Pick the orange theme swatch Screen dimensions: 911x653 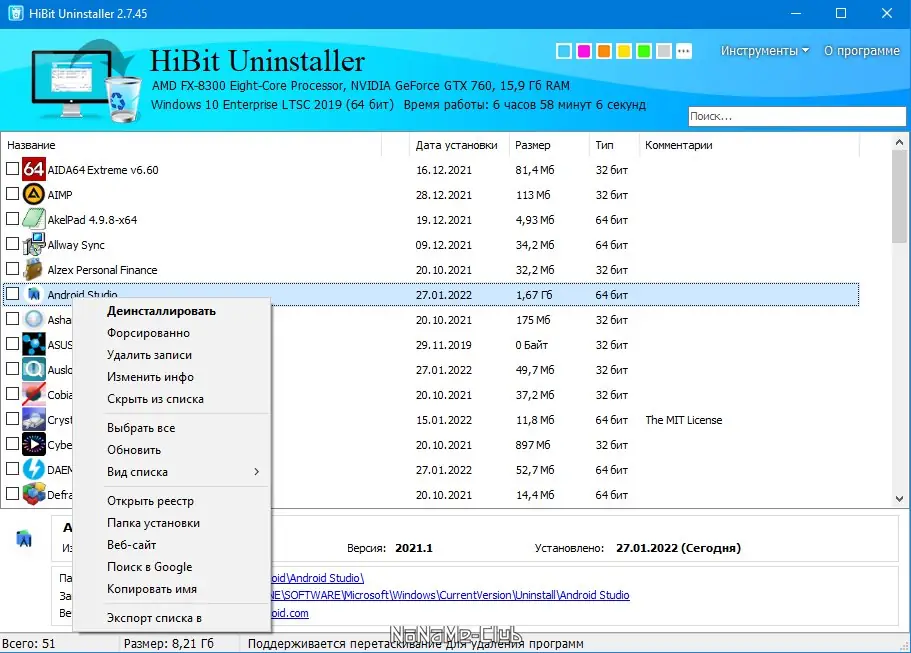click(604, 51)
